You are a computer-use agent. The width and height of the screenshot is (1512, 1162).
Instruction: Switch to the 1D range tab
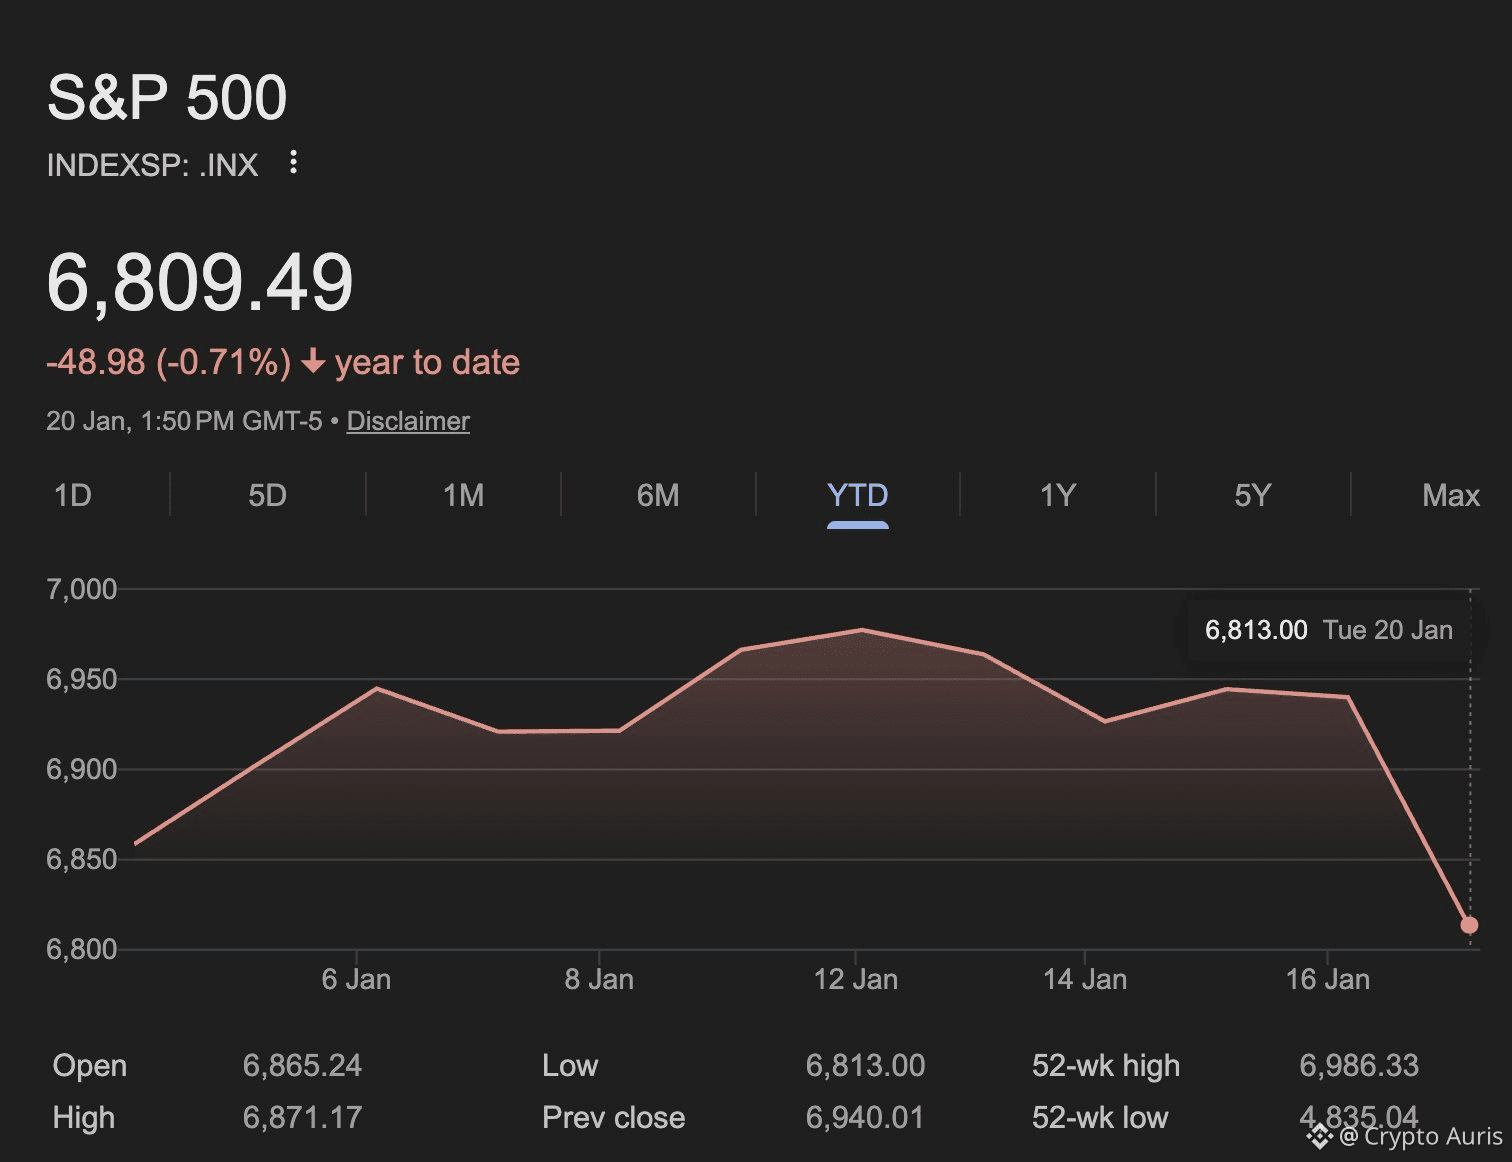tap(73, 495)
